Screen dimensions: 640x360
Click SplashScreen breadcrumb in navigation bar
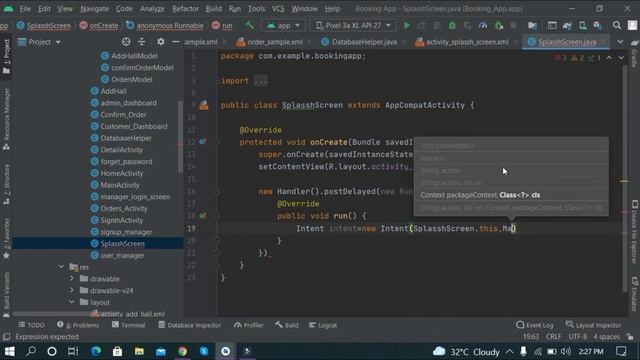(44, 25)
